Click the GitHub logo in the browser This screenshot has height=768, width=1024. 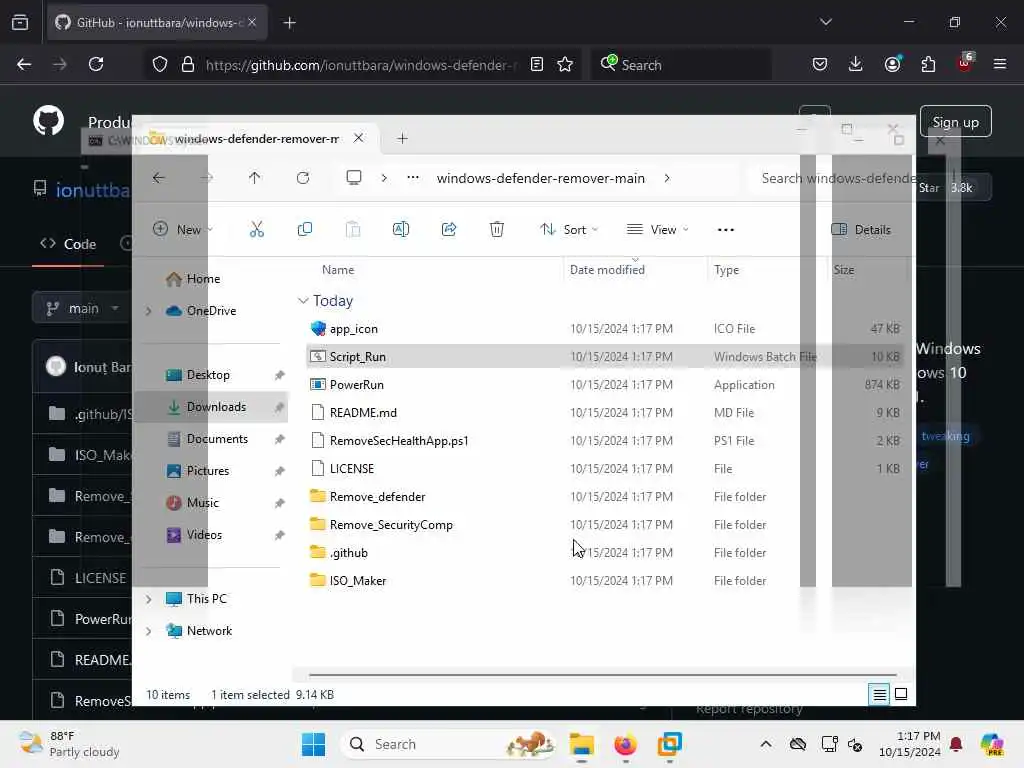coord(49,121)
